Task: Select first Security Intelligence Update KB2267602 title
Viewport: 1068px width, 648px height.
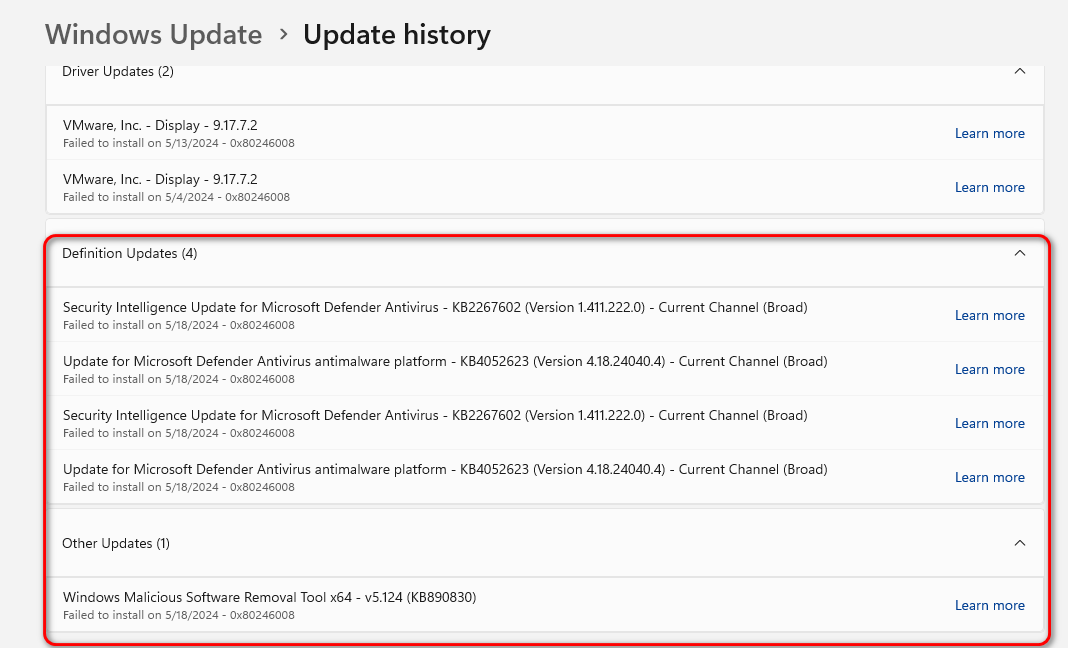Action: [x=435, y=307]
